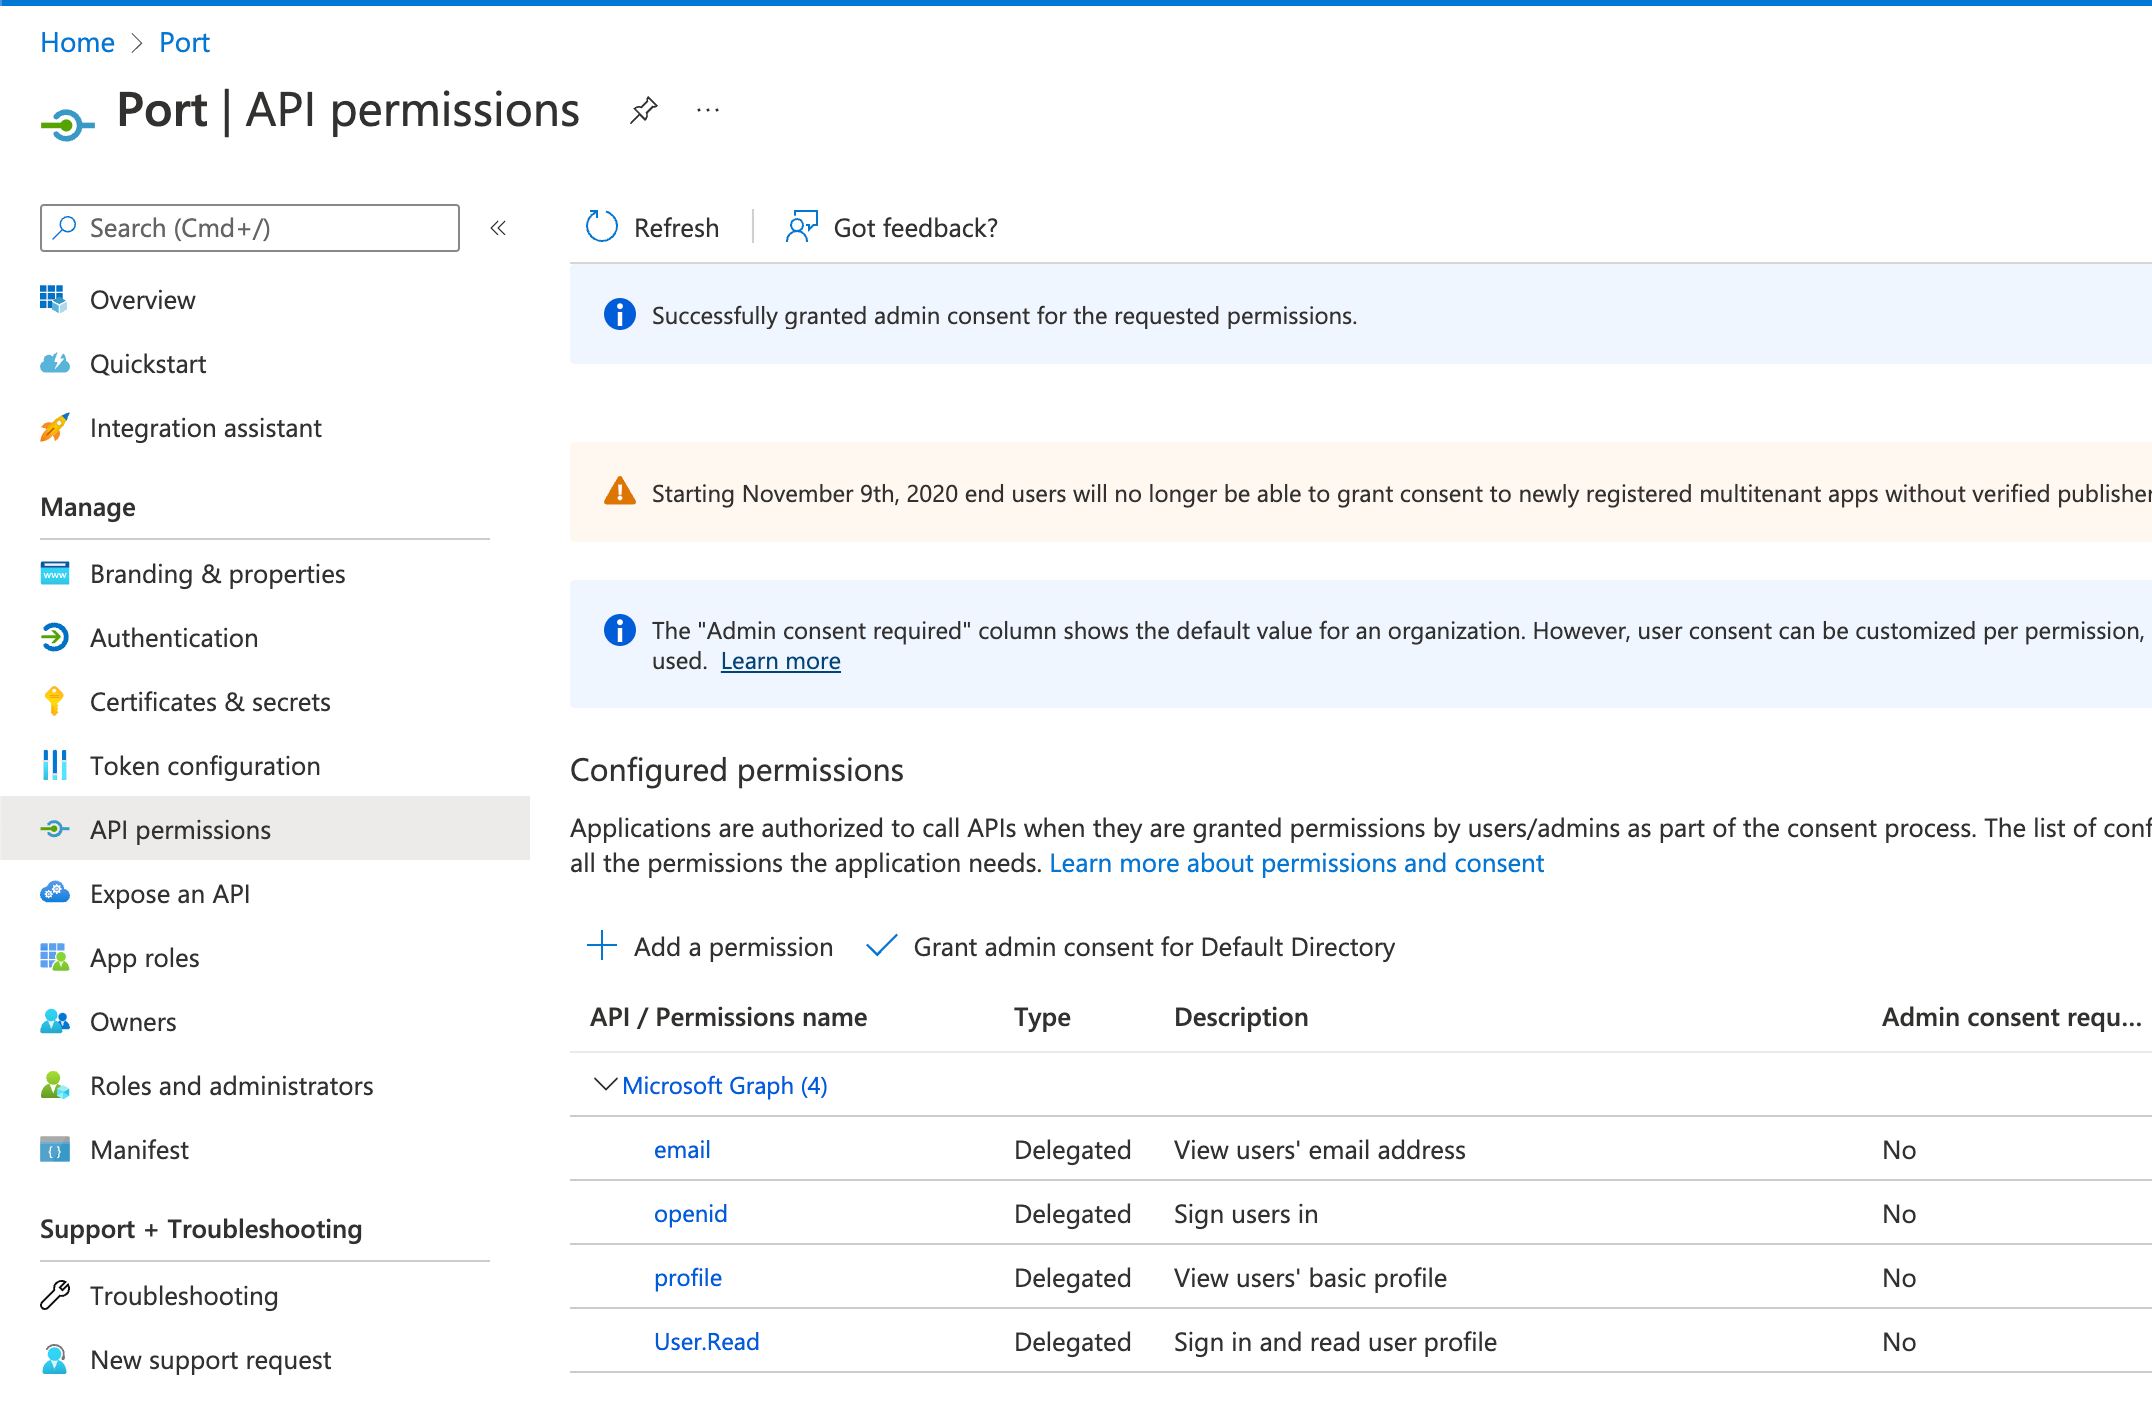This screenshot has width=2152, height=1424.
Task: Open the User.Read permission link
Action: click(x=706, y=1342)
